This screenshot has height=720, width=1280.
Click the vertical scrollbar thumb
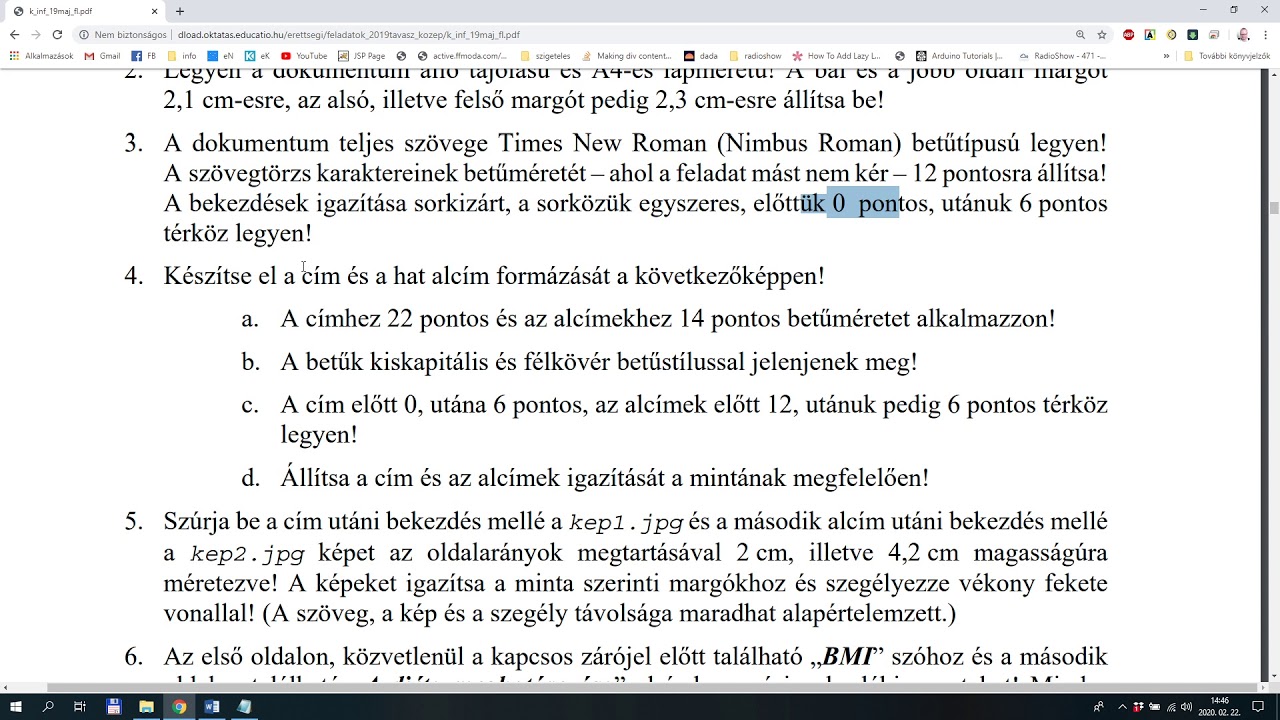(1274, 208)
